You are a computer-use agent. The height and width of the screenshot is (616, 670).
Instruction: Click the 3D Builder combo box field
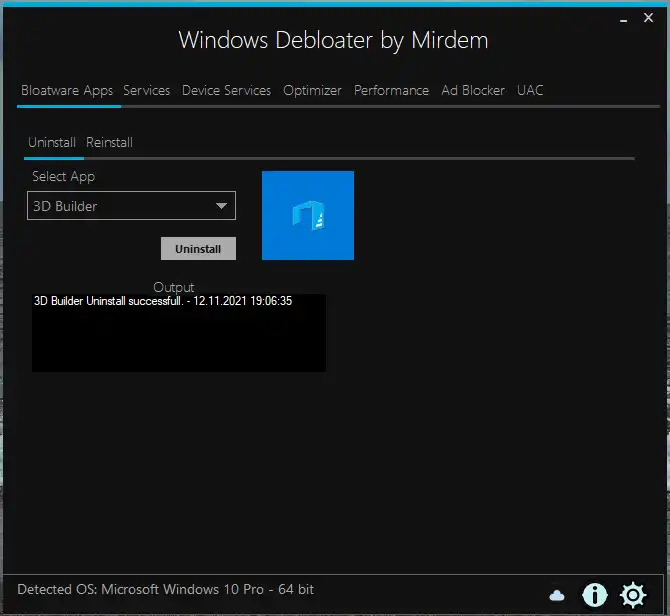pos(131,205)
